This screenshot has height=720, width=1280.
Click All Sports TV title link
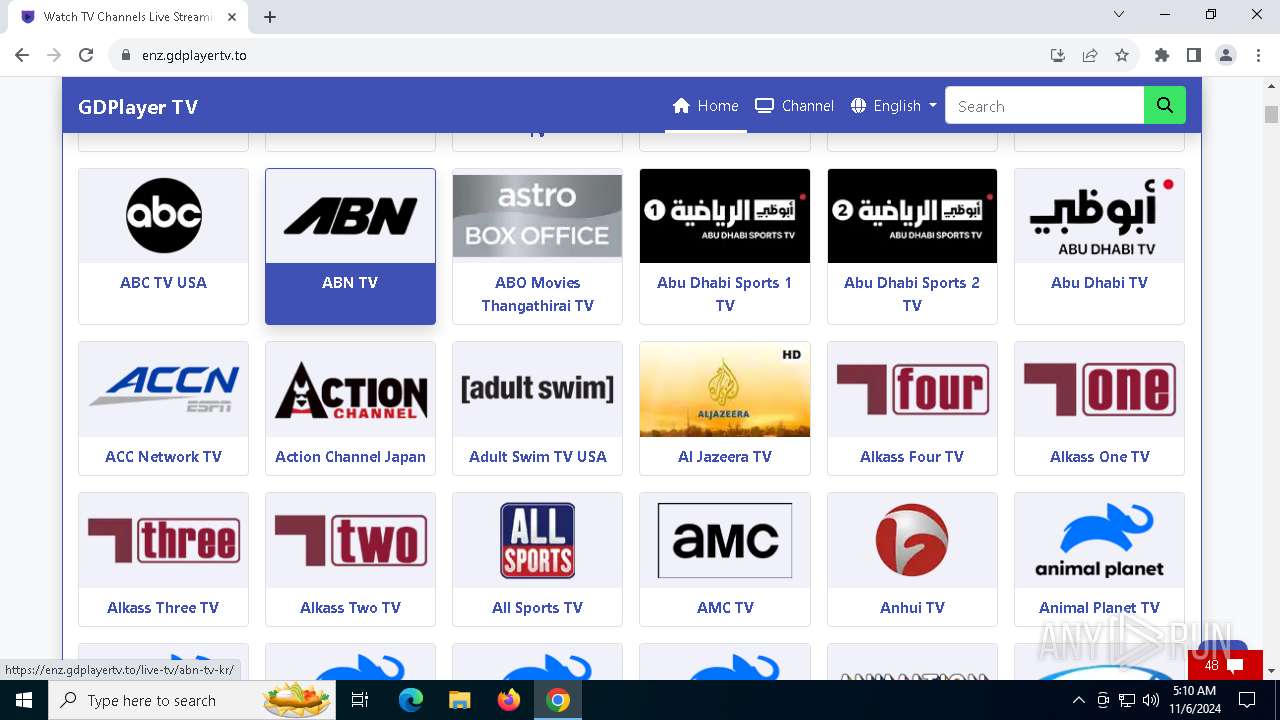[x=537, y=607]
